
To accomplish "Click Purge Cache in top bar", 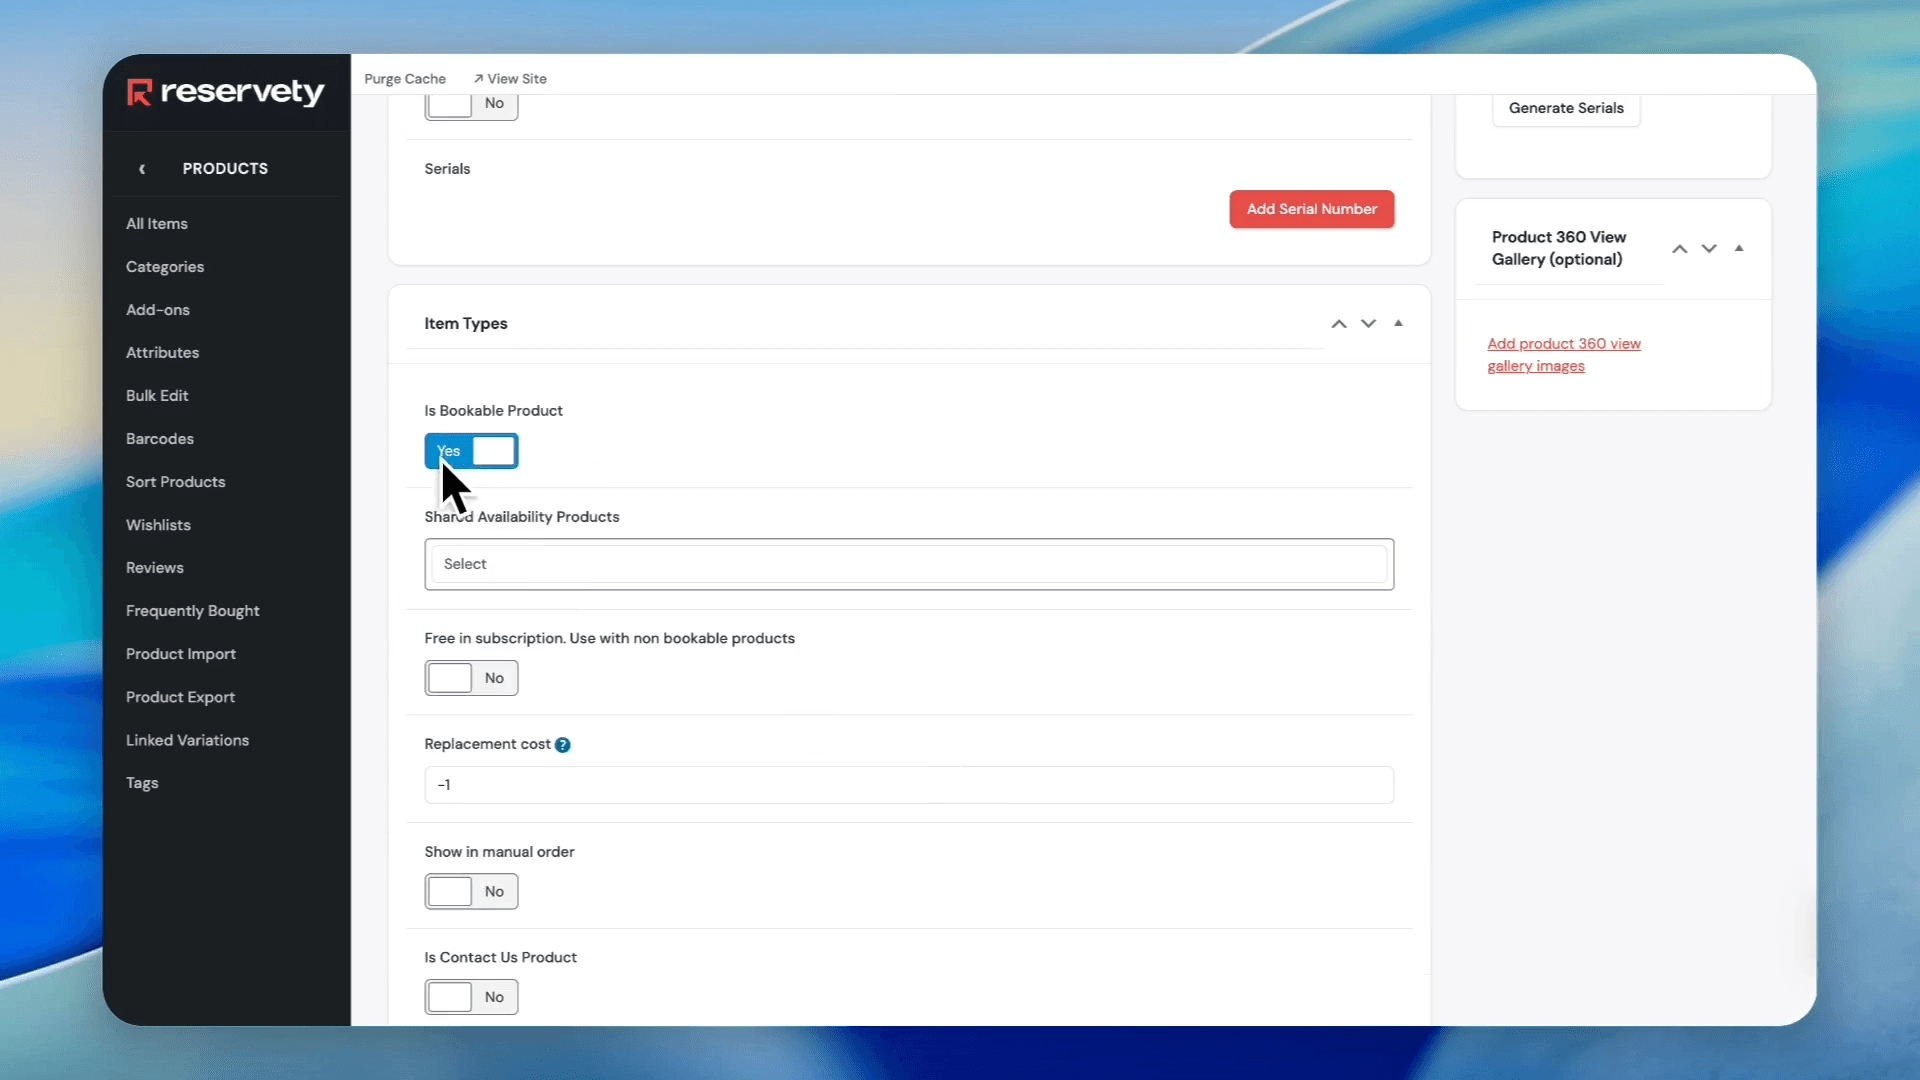I will click(x=405, y=79).
